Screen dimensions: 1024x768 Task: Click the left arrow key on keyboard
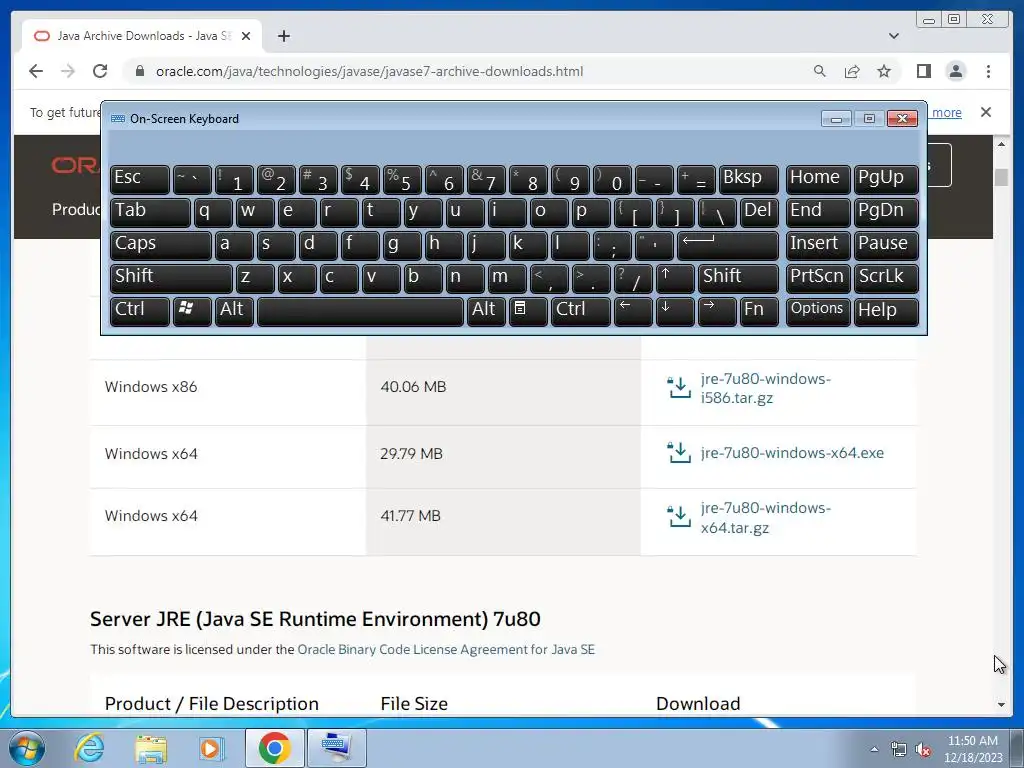[633, 311]
